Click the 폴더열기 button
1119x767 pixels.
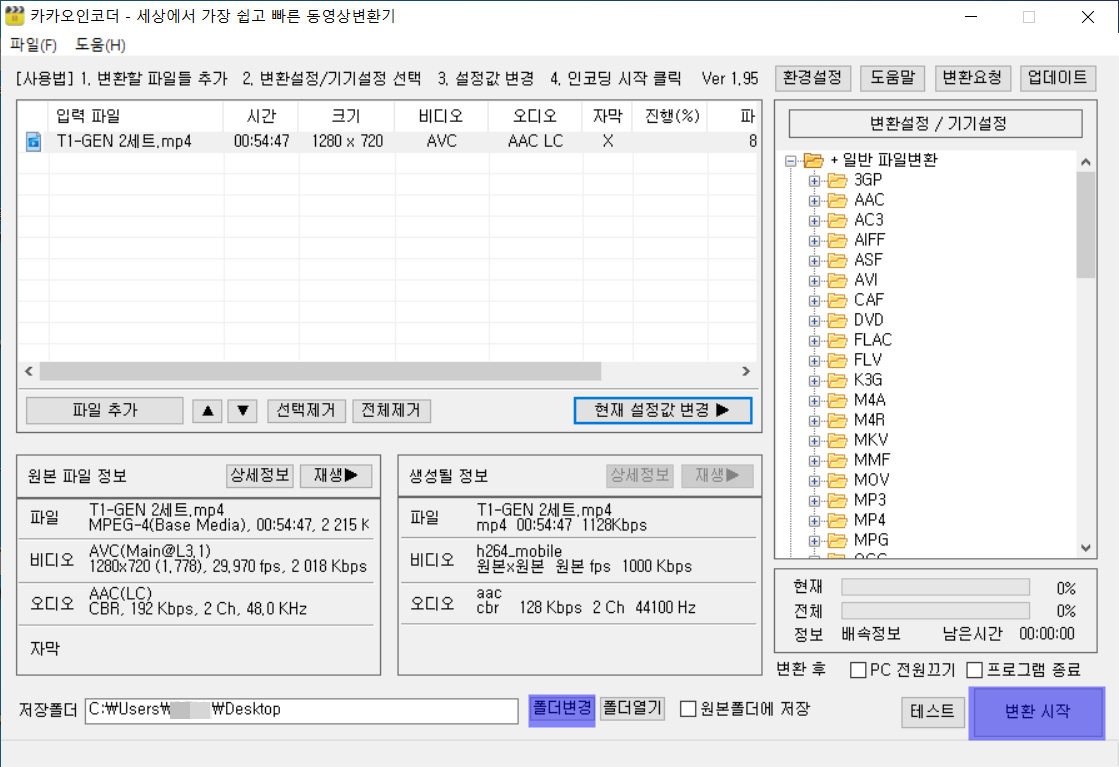[x=632, y=708]
